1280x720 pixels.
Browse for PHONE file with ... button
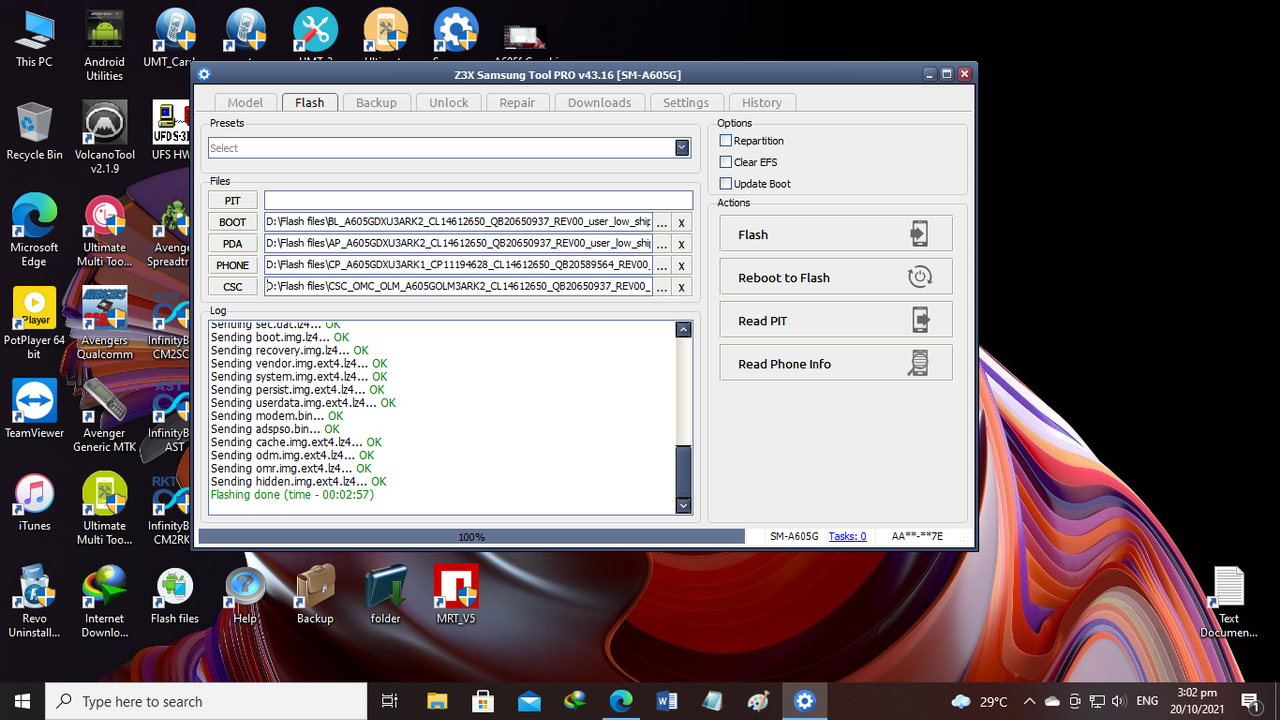(662, 266)
